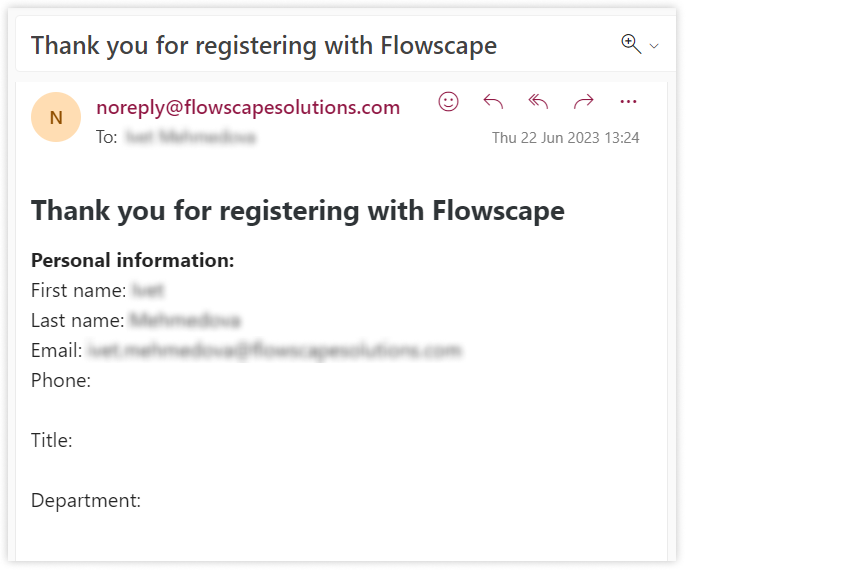Click the Thu 22 Jun 2023 13:24 timestamp
The width and height of the screenshot is (857, 570).
[x=565, y=138]
